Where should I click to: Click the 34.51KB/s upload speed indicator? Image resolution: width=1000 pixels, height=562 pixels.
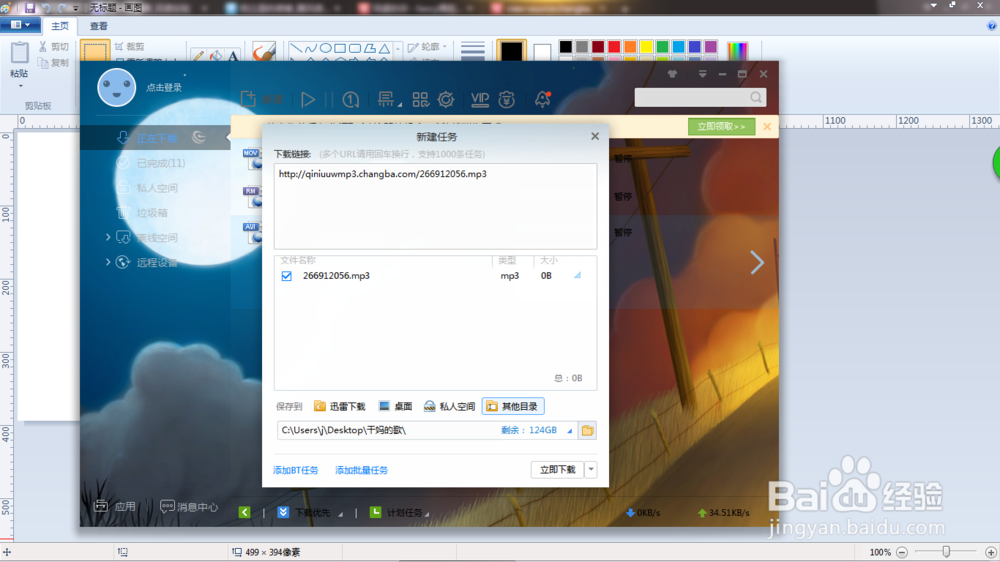[x=724, y=513]
